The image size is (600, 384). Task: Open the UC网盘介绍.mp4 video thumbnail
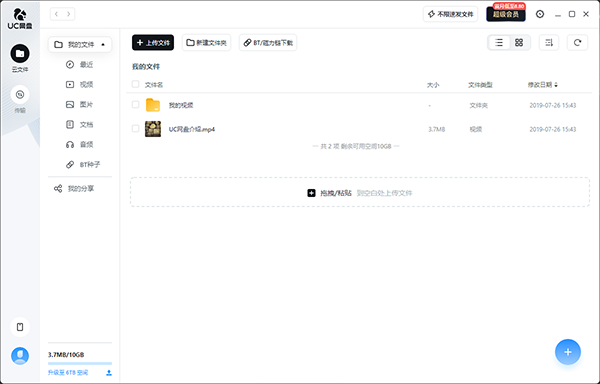point(153,129)
